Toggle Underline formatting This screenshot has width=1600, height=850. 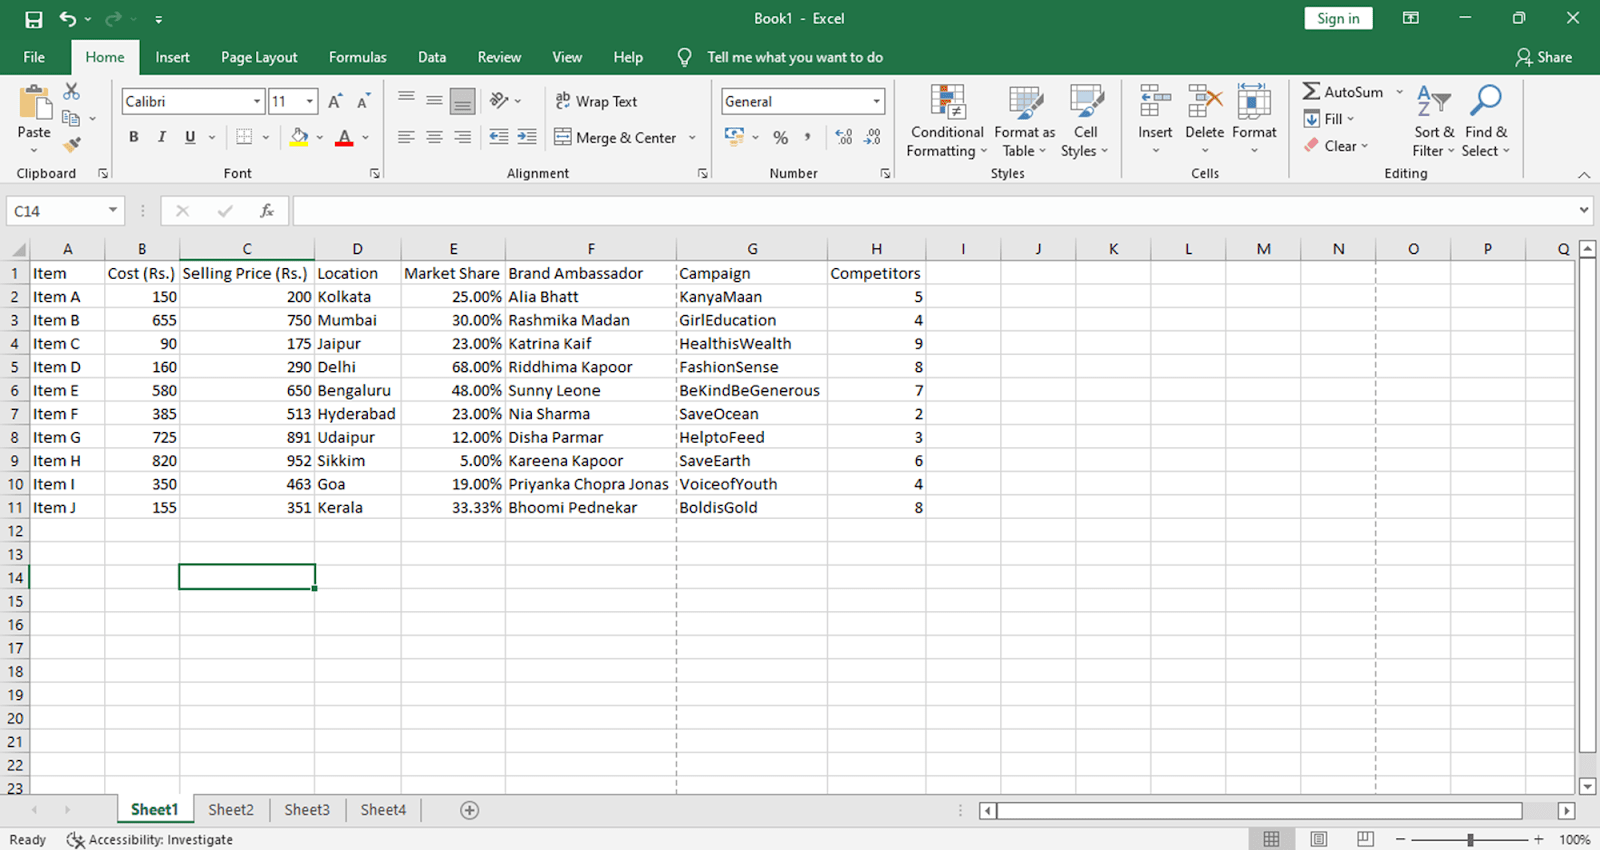pyautogui.click(x=190, y=137)
